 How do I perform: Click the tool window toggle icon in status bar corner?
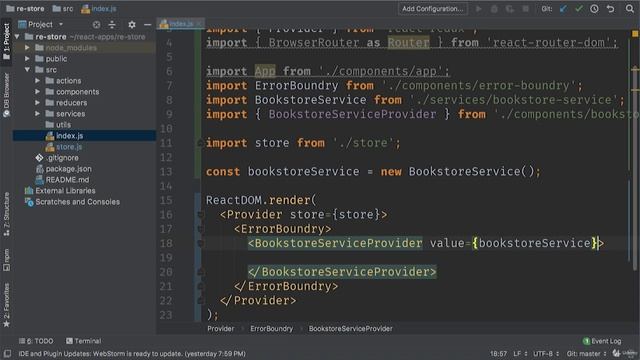coord(7,353)
